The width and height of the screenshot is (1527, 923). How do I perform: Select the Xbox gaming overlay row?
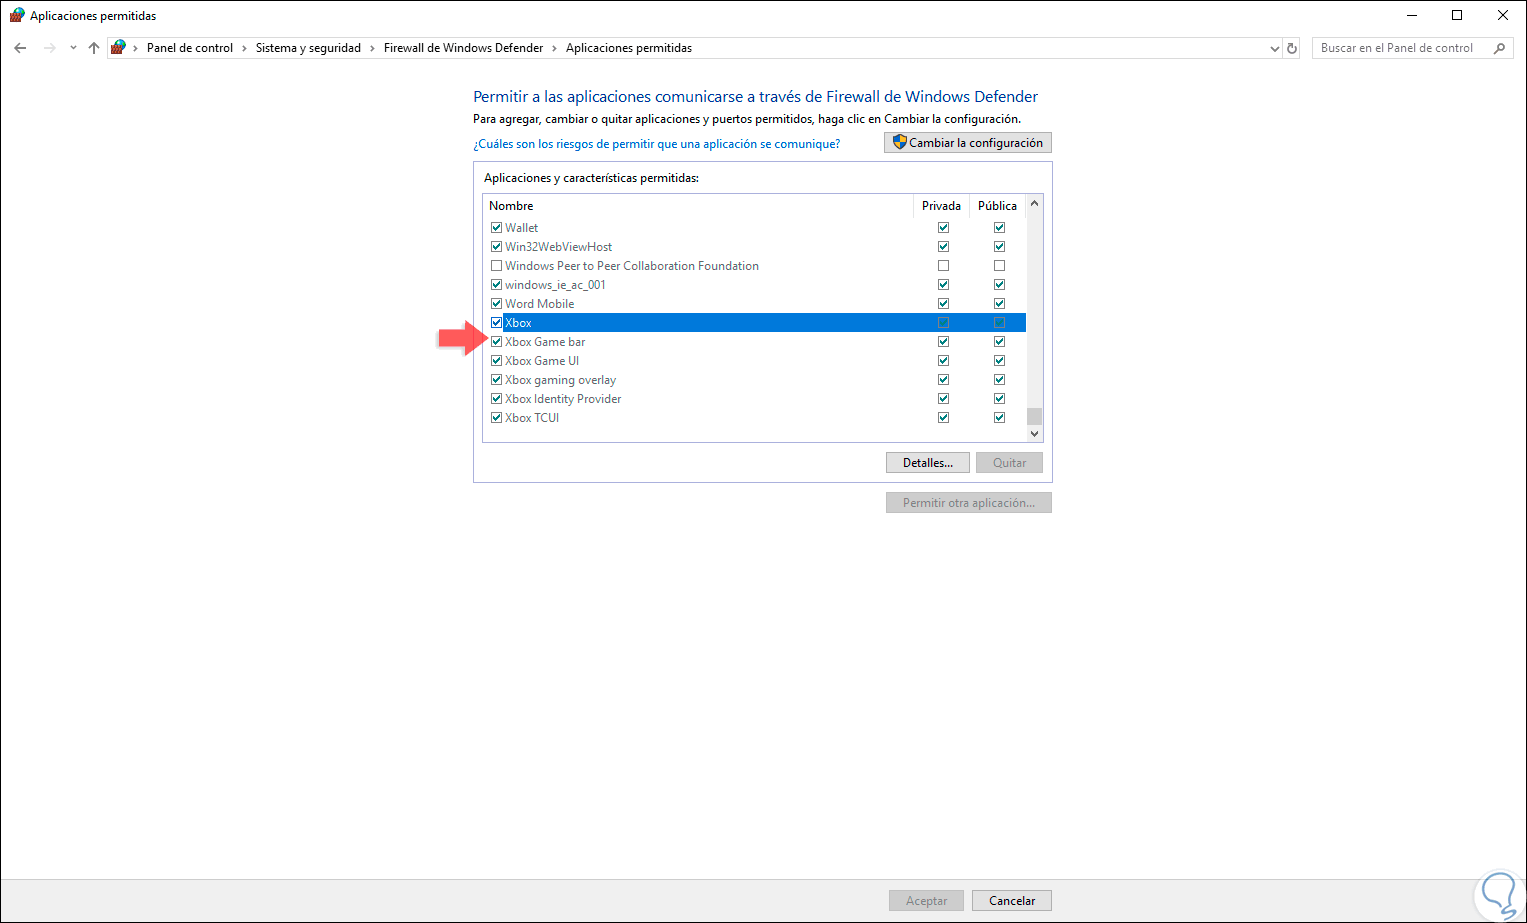coord(755,380)
